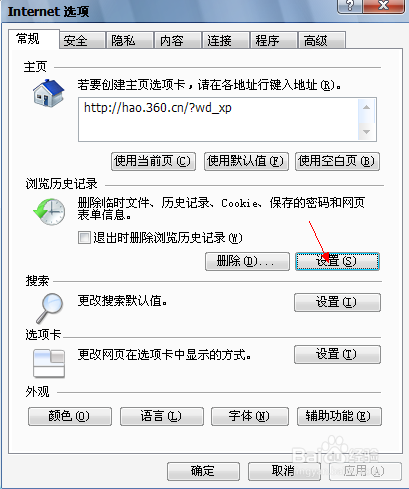Screen dimensions: 409x489
Task: Go to the 连接 tab
Action: [226, 41]
